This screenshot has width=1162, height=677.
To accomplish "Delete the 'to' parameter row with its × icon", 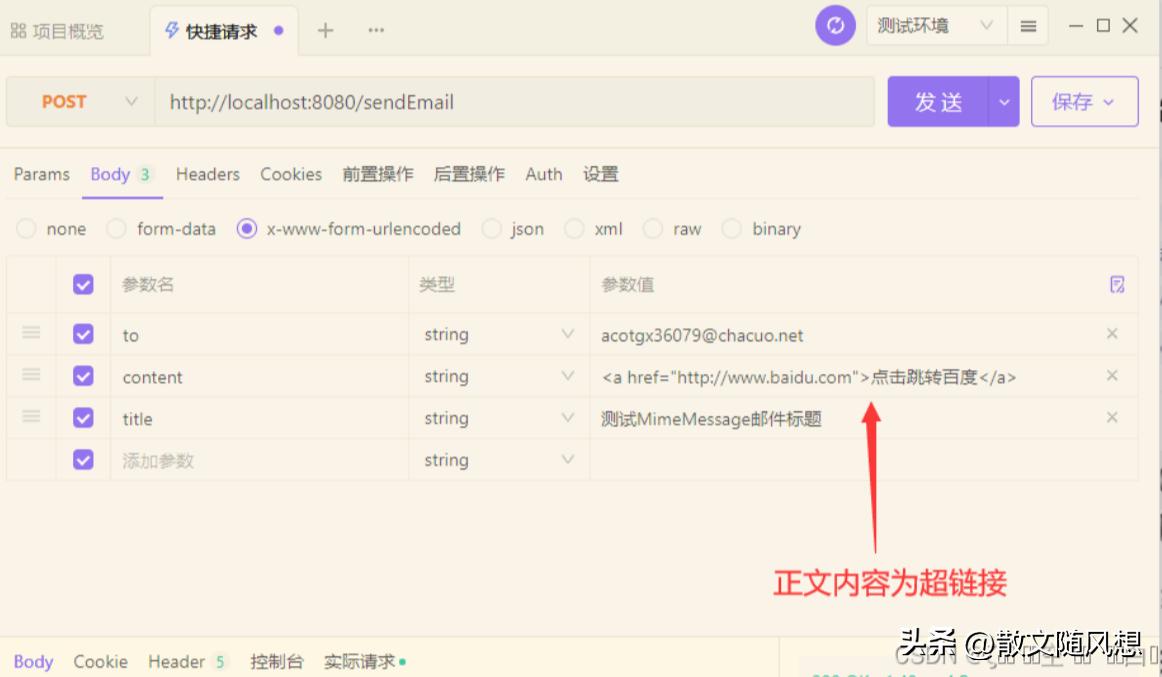I will point(1112,334).
